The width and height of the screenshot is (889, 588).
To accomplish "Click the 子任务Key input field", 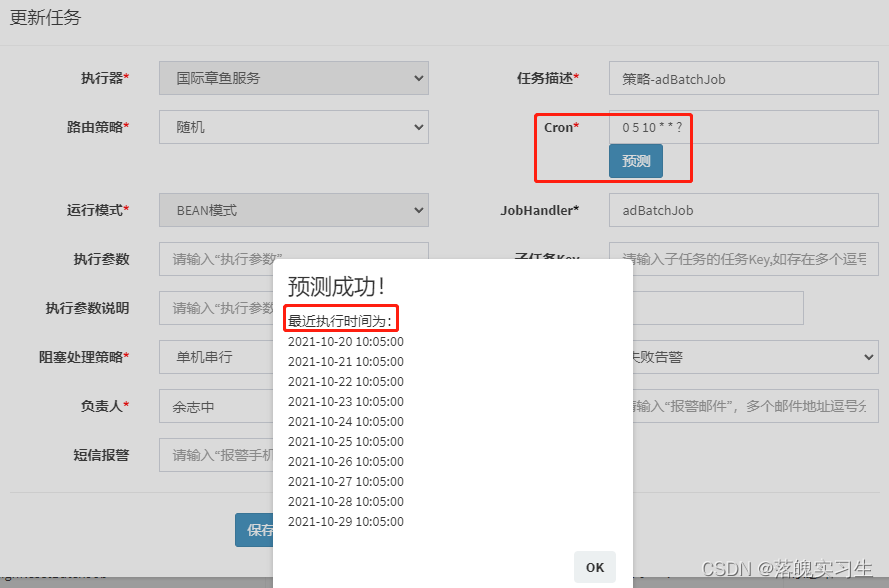I will (743, 259).
